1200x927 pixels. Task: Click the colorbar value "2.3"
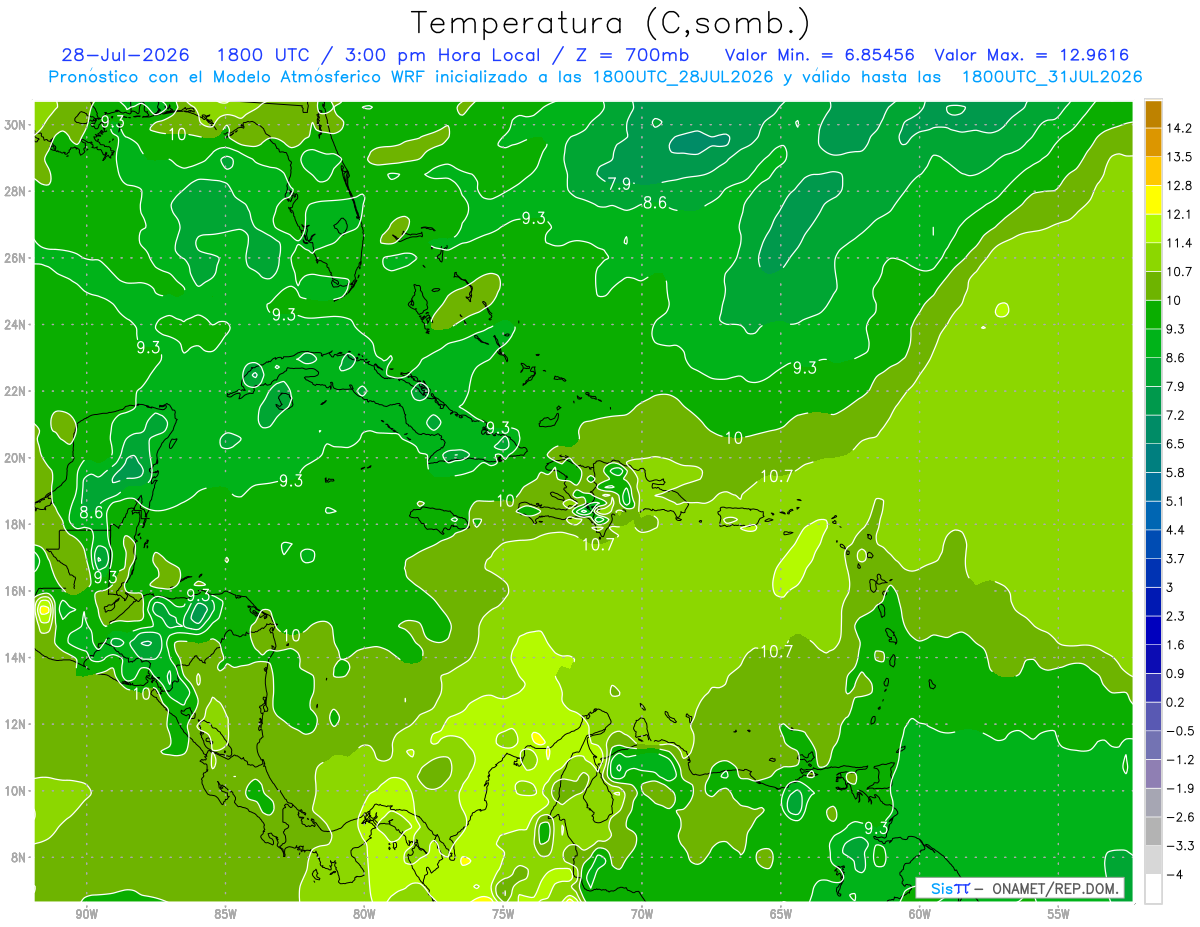tap(1176, 616)
